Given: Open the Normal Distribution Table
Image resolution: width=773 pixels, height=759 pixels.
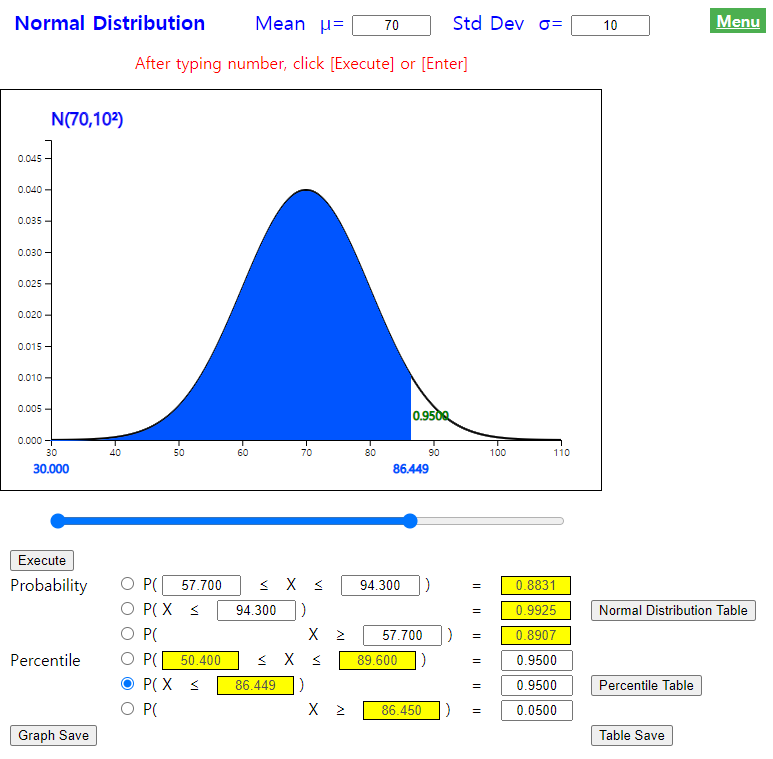Looking at the screenshot, I should [673, 610].
